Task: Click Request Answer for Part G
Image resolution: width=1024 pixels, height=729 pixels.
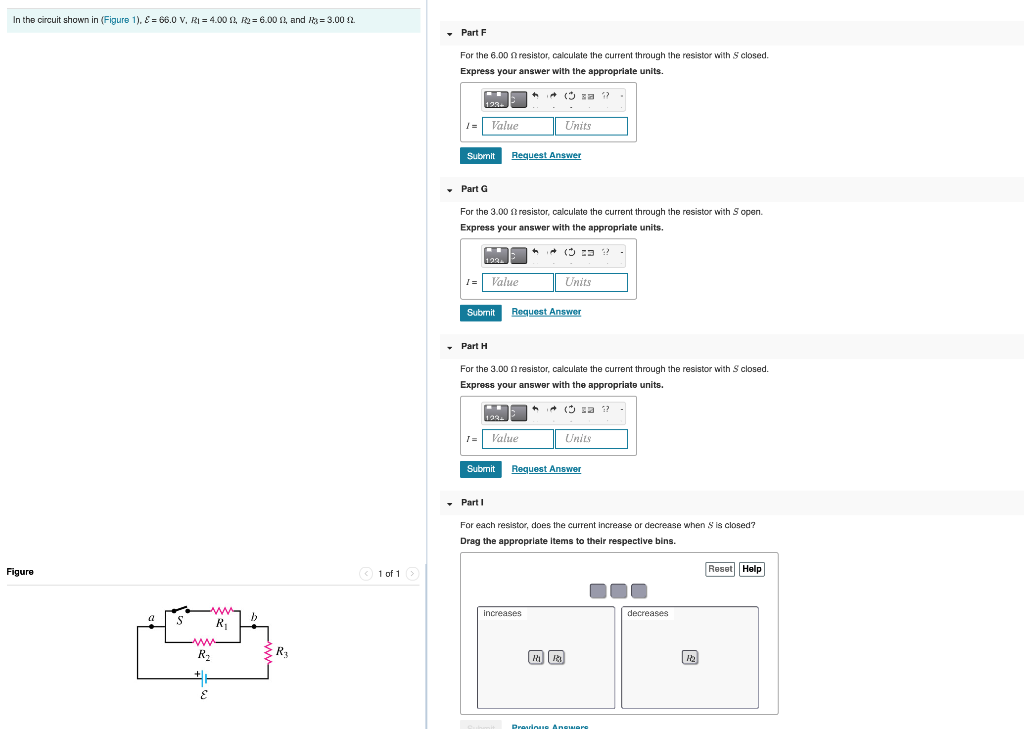Action: (546, 311)
